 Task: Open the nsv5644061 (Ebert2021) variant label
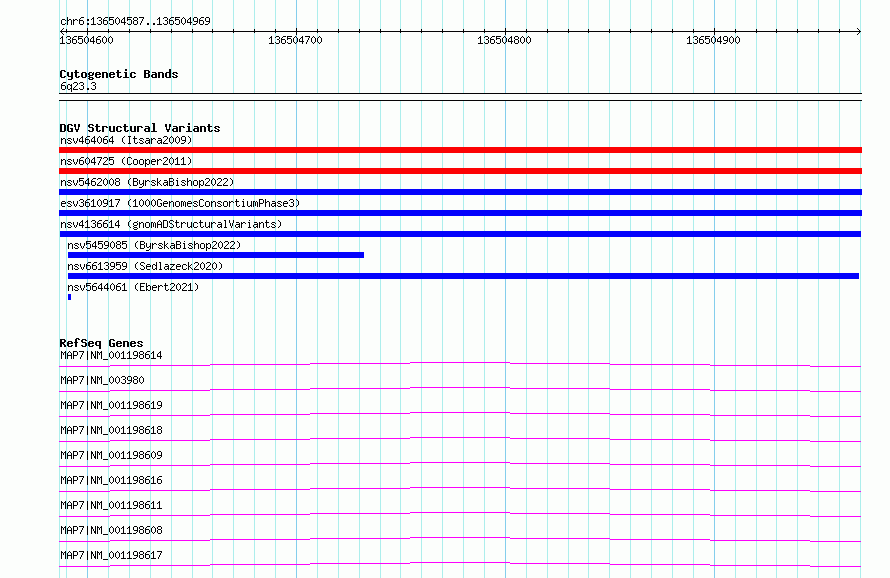coord(133,287)
